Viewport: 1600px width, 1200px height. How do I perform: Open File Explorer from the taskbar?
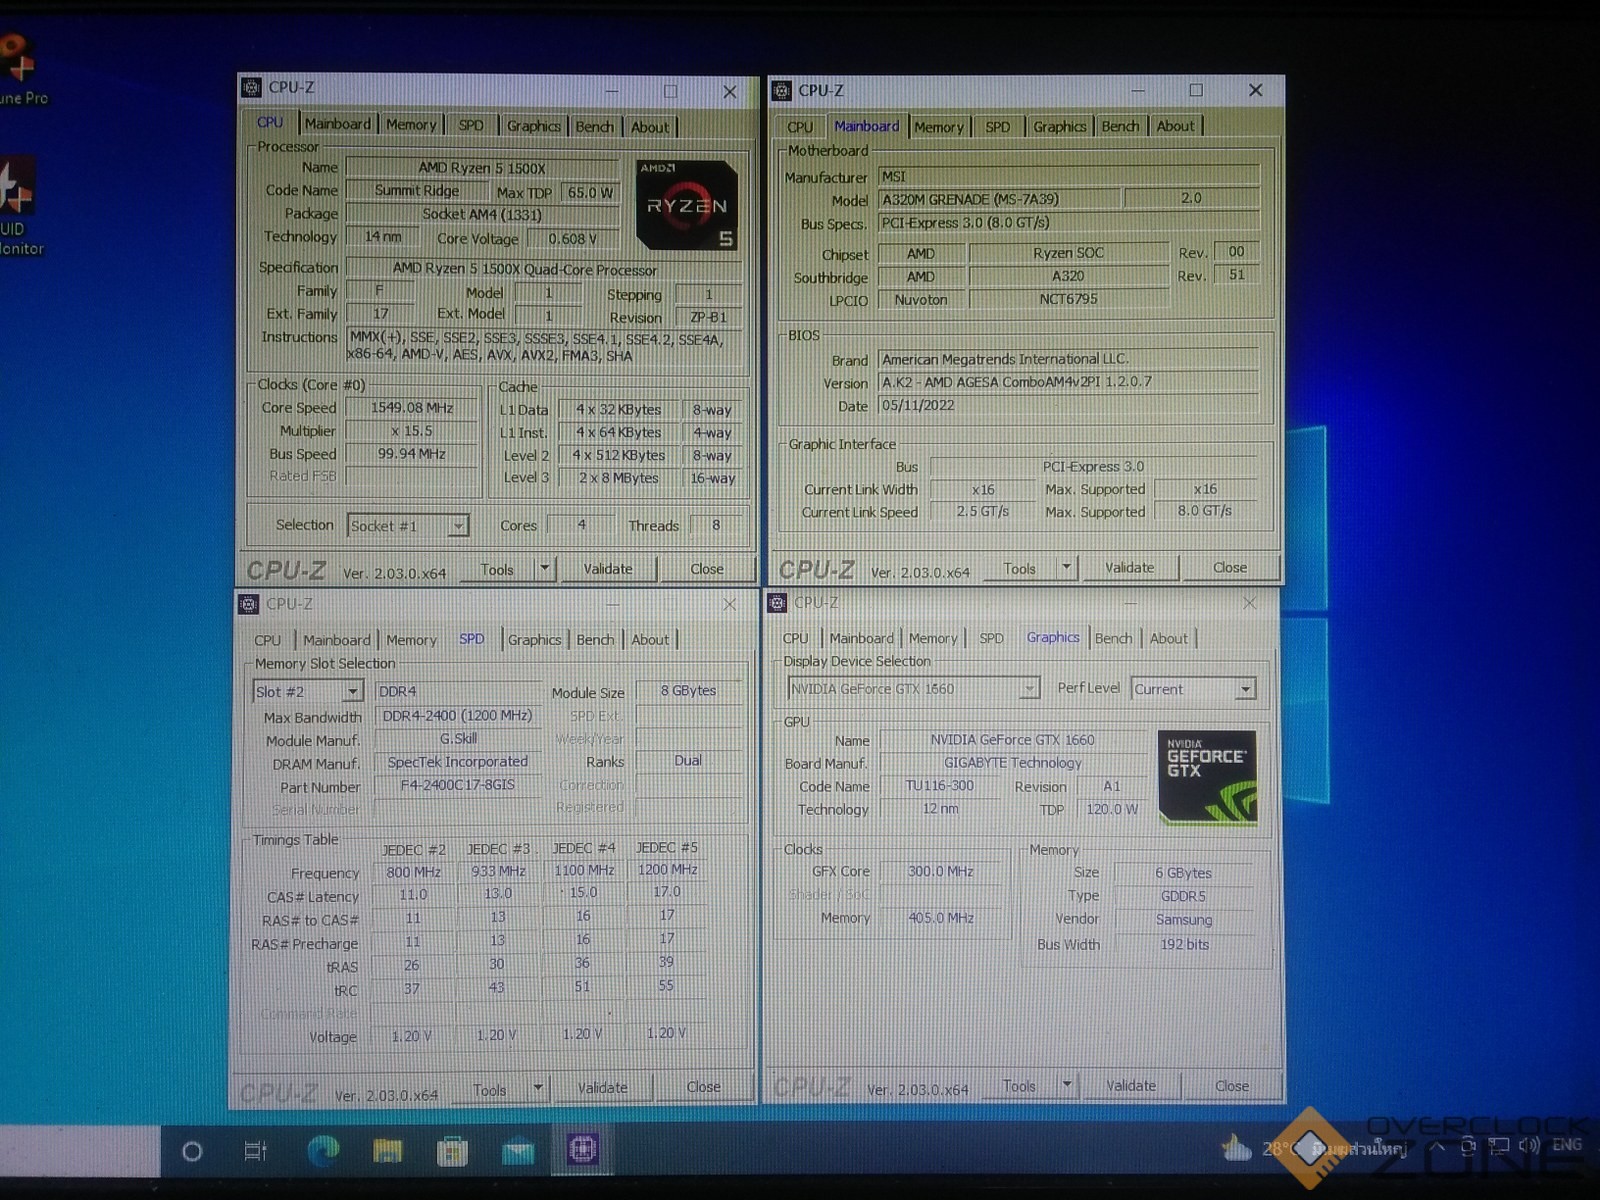click(x=388, y=1151)
